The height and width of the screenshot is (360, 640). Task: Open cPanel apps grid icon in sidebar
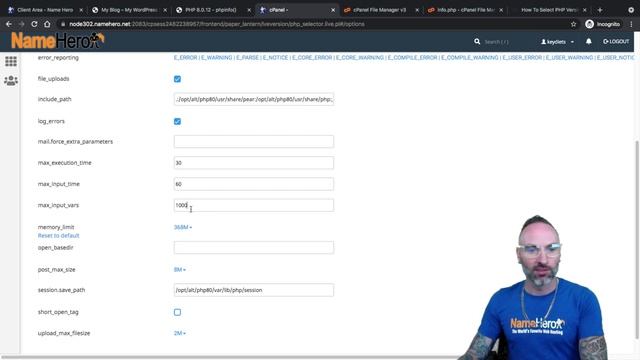pyautogui.click(x=11, y=61)
